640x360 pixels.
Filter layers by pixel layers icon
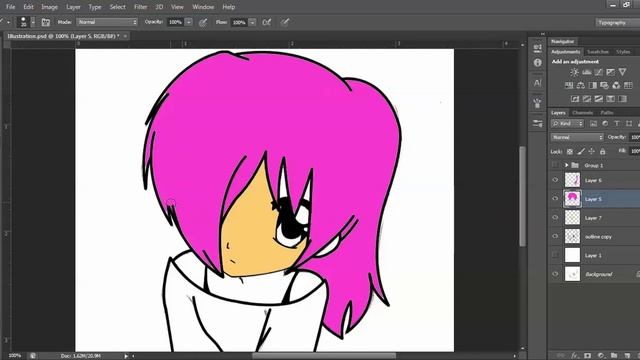click(593, 124)
